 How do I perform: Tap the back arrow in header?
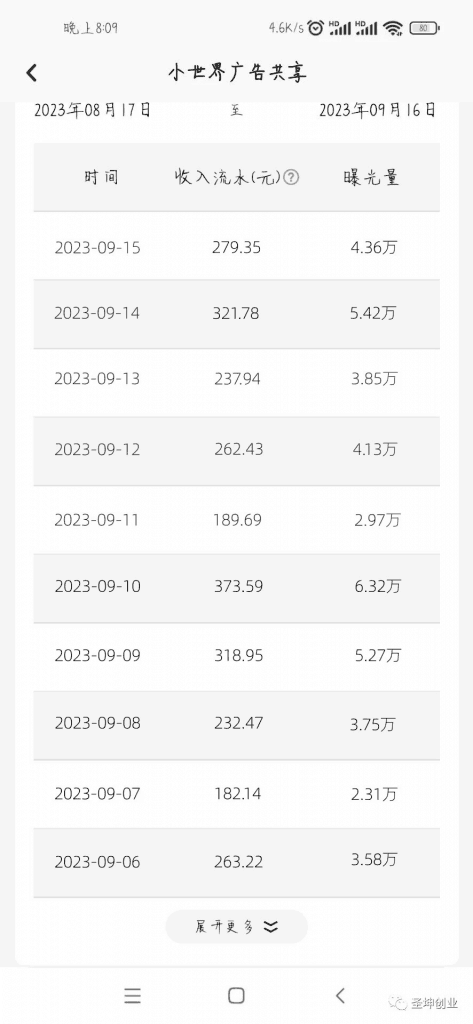[31, 72]
